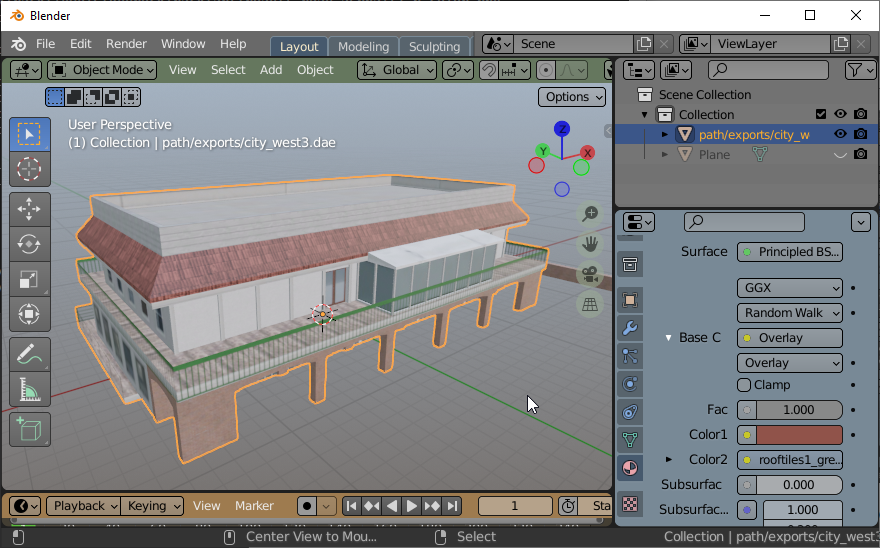
Task: Click the Principled BSDF surface button
Action: [x=790, y=252]
